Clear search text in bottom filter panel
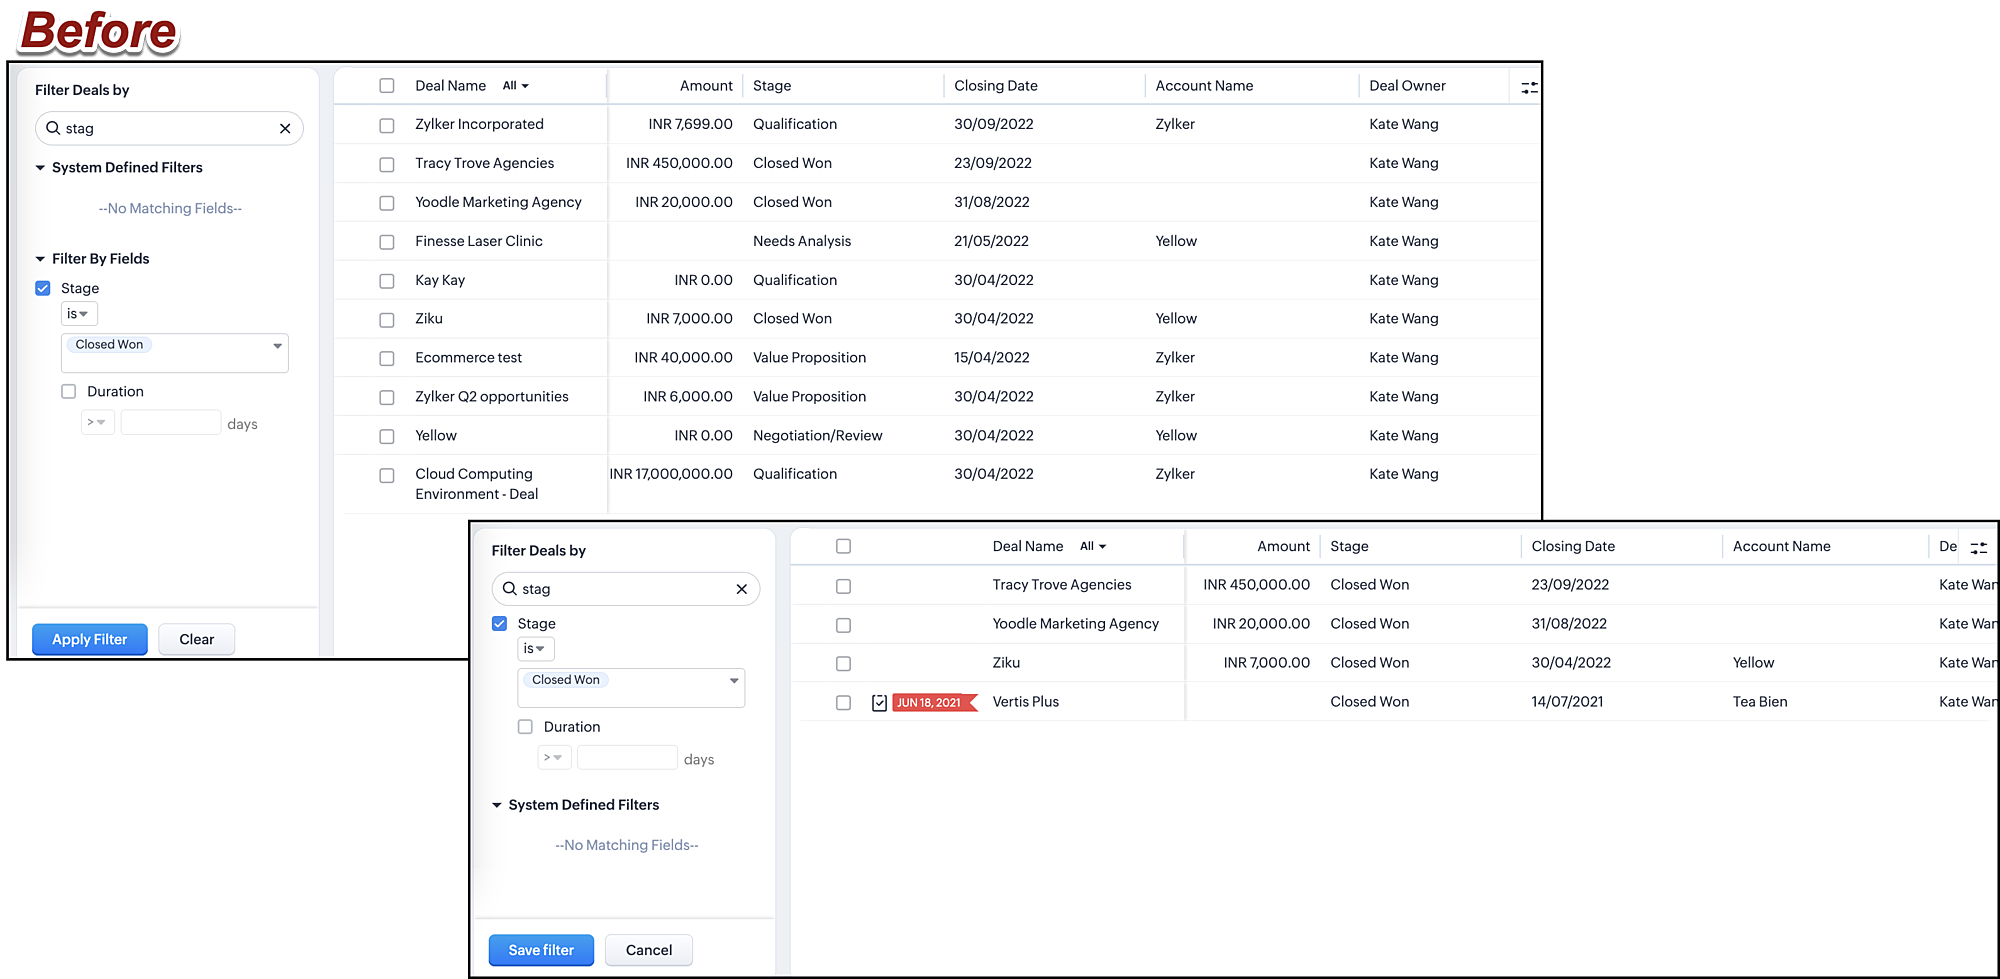This screenshot has width=2000, height=979. click(x=741, y=589)
